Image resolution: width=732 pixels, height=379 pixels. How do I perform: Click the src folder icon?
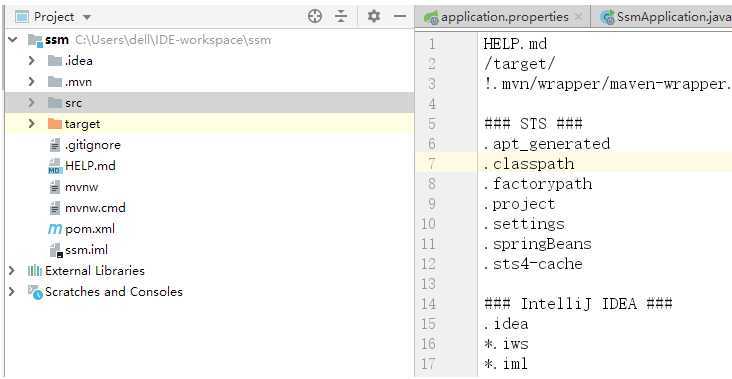(x=55, y=103)
